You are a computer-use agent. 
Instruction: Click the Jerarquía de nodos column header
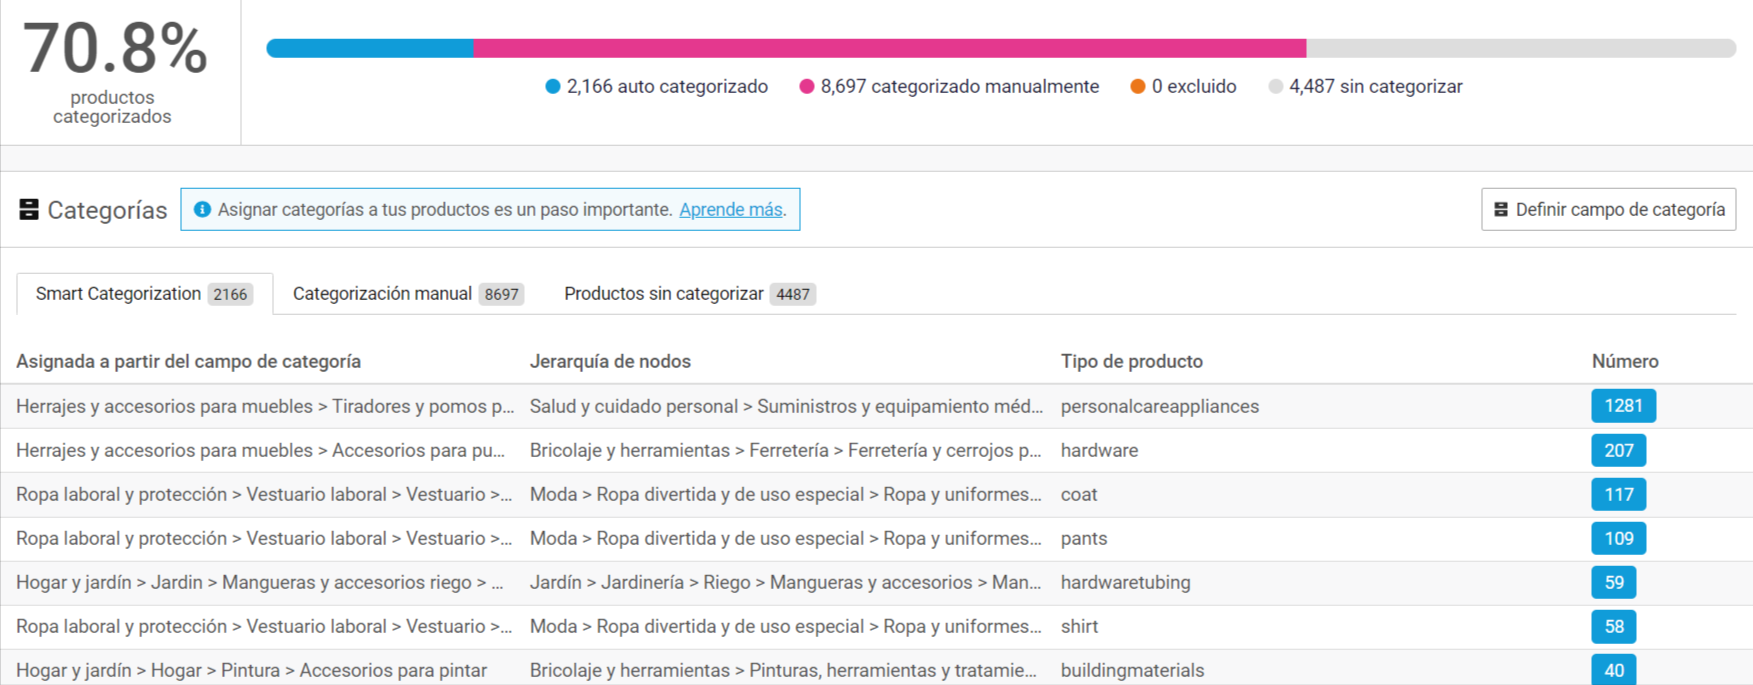coord(610,362)
